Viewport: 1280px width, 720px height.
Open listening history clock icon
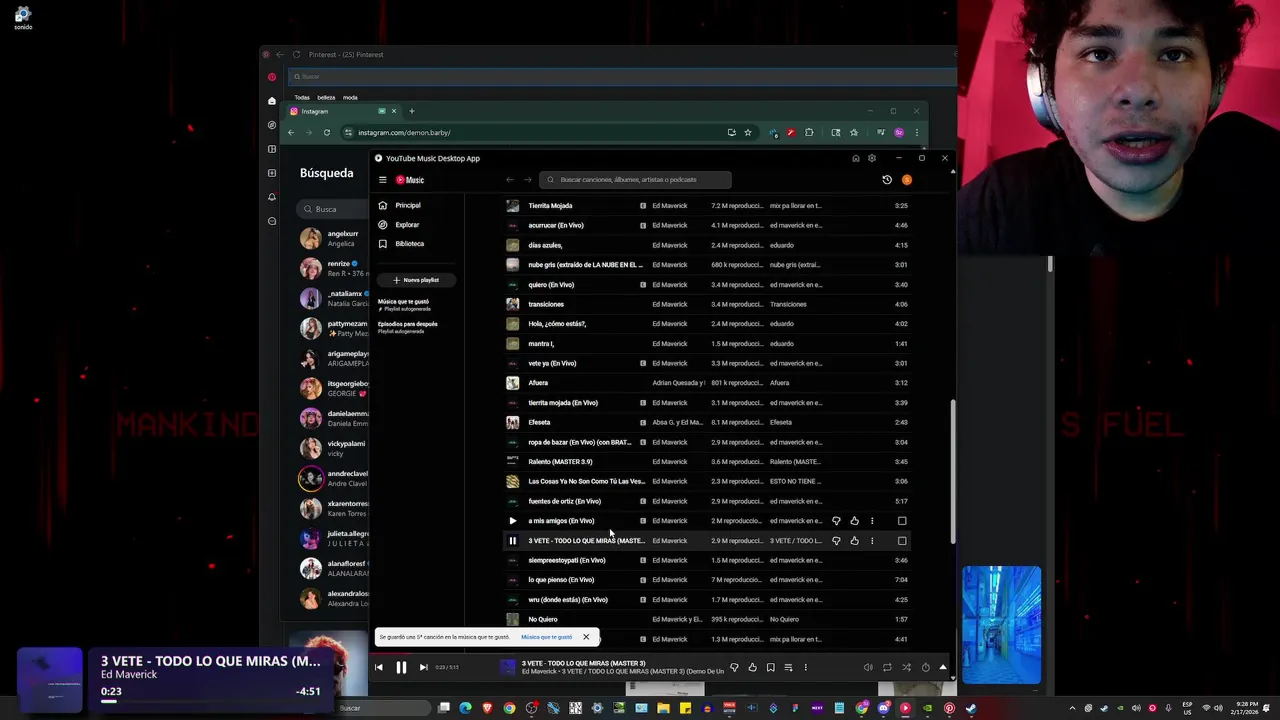[x=887, y=180]
